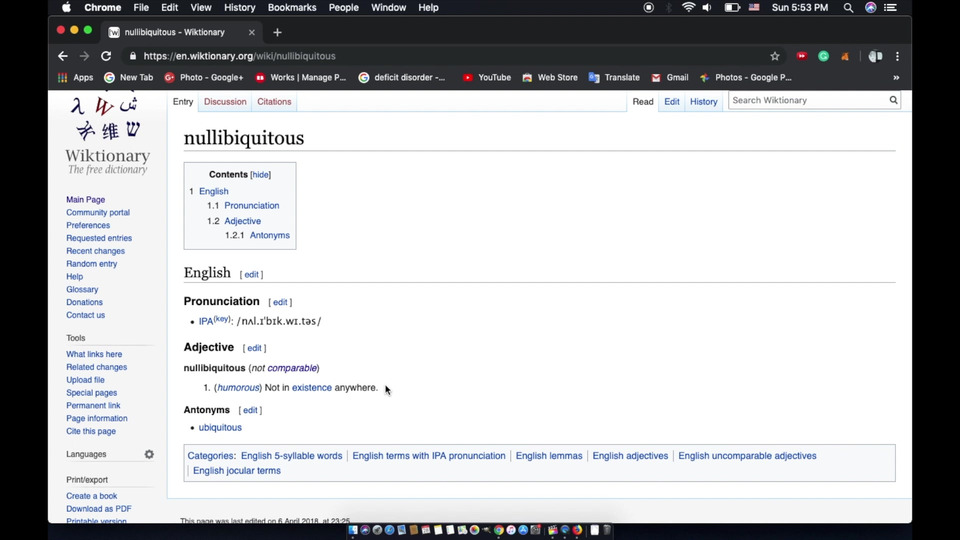Open a new tab with the plus button
This screenshot has width=960, height=540.
pos(277,32)
